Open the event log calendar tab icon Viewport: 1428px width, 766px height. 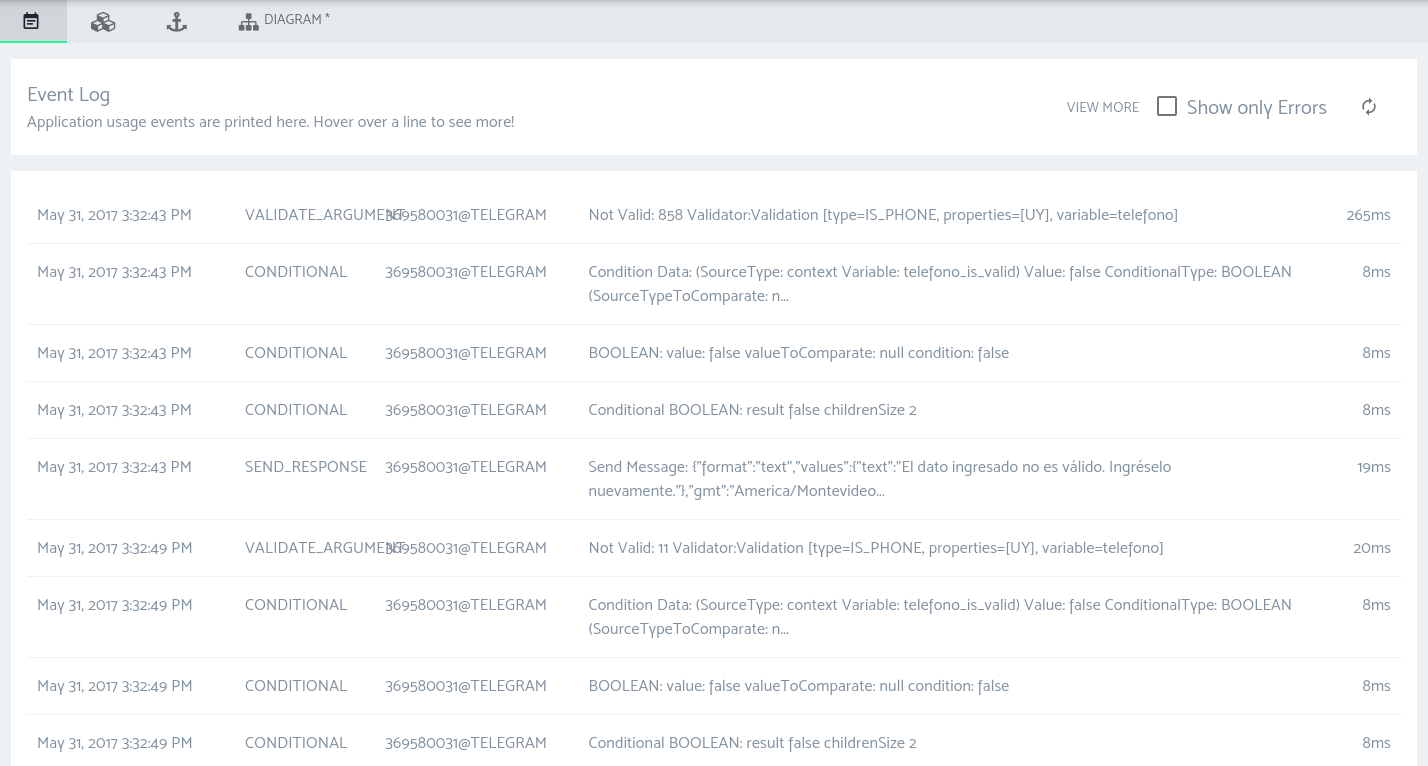[31, 21]
